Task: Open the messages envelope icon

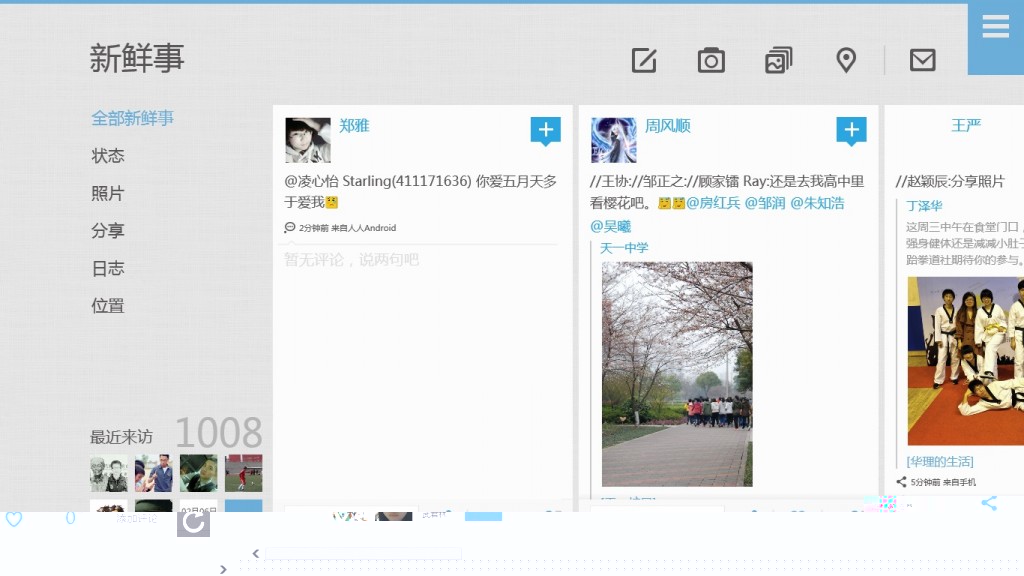Action: 922,60
